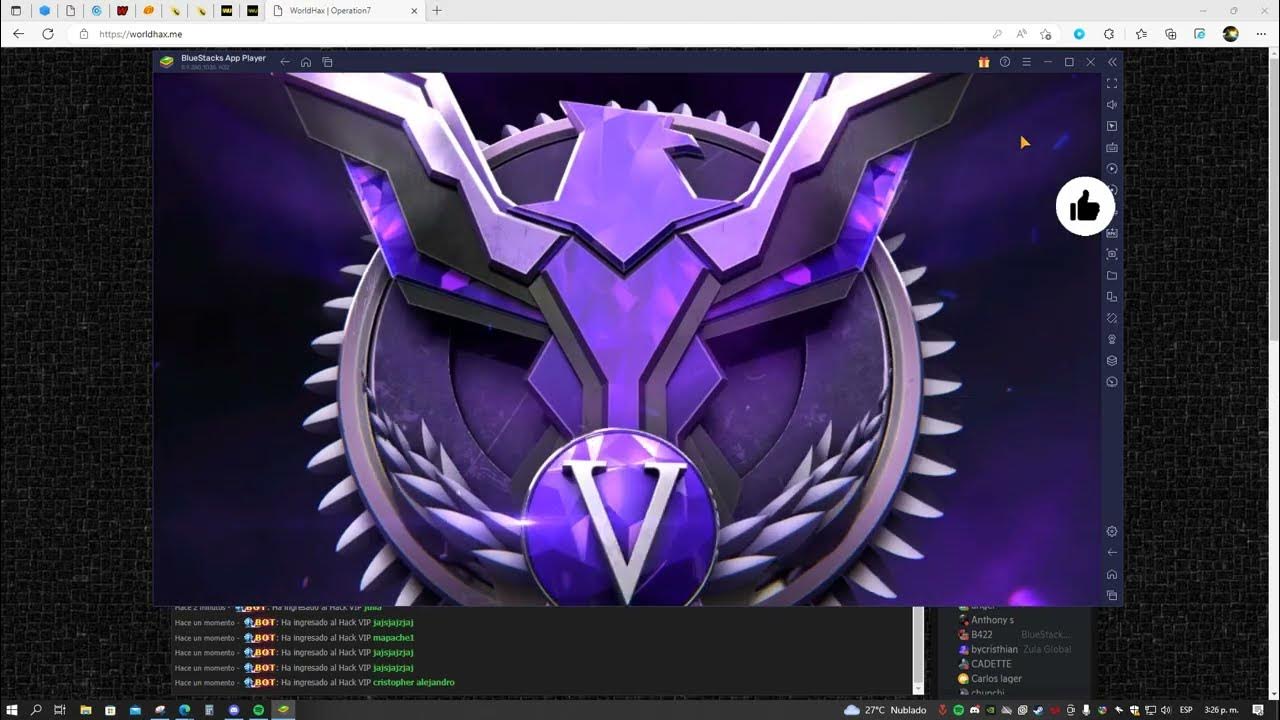Click the Read aloud icon in address bar

pyautogui.click(x=1021, y=34)
